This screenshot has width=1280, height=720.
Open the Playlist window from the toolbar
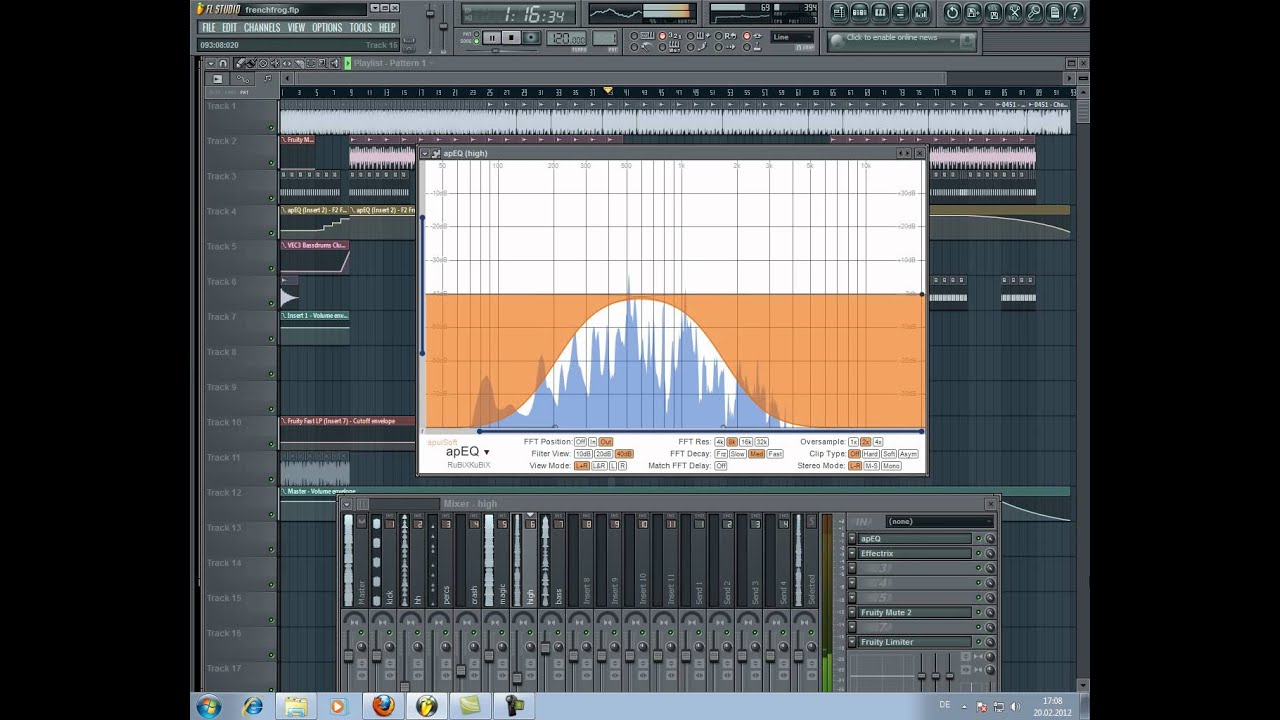pos(839,13)
